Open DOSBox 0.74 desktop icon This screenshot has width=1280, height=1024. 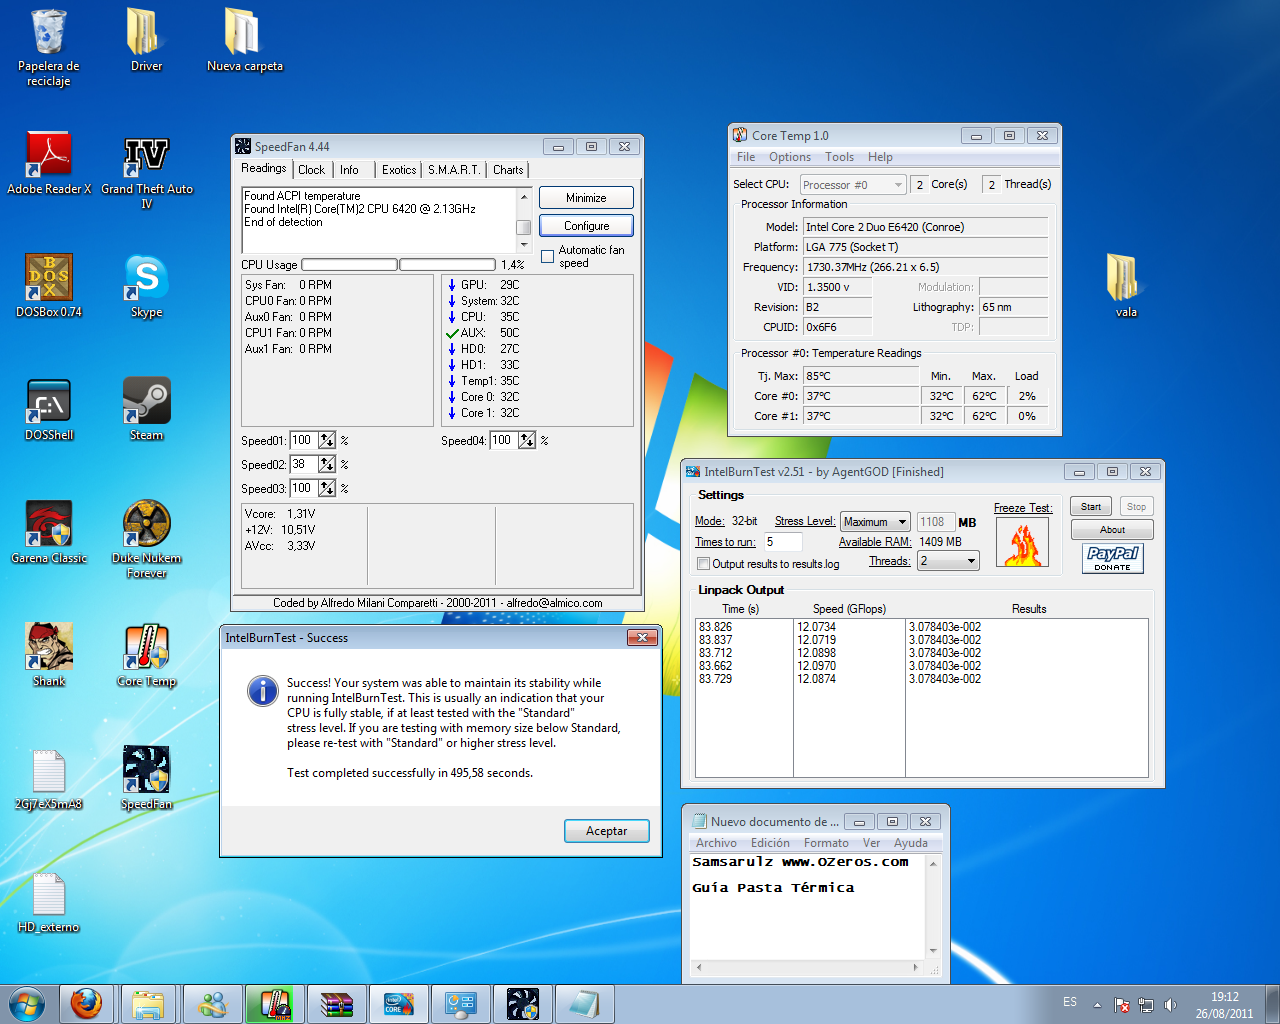click(x=49, y=286)
